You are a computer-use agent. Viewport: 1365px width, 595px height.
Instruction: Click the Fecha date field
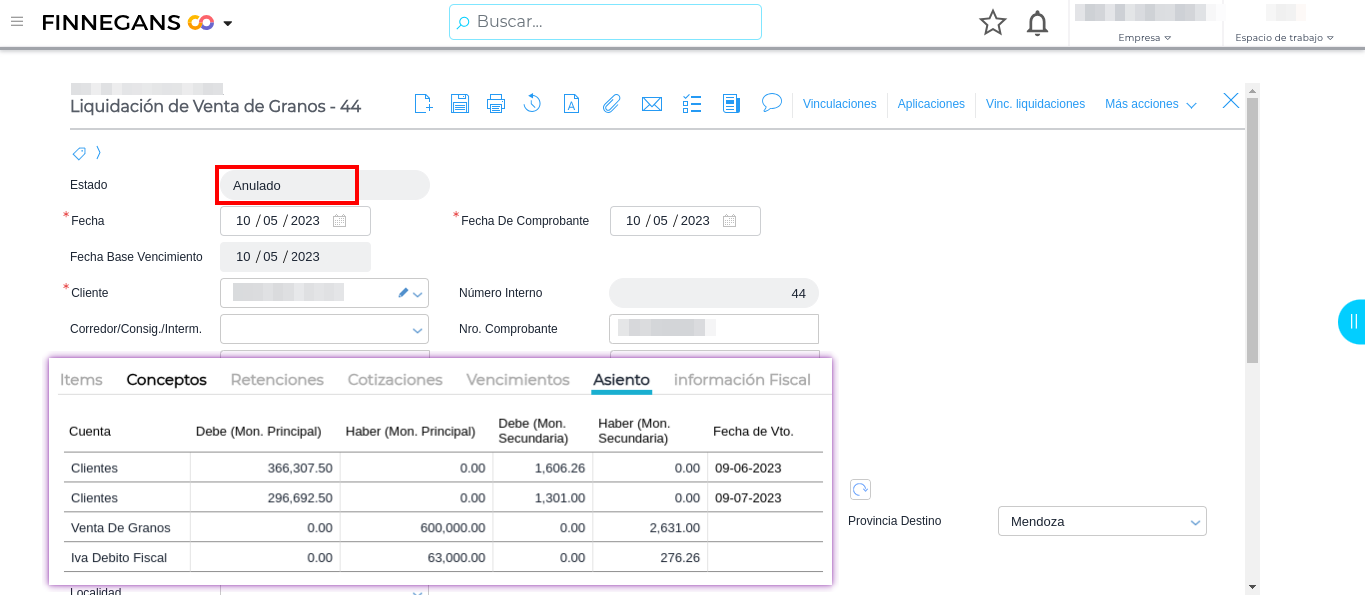(x=295, y=221)
